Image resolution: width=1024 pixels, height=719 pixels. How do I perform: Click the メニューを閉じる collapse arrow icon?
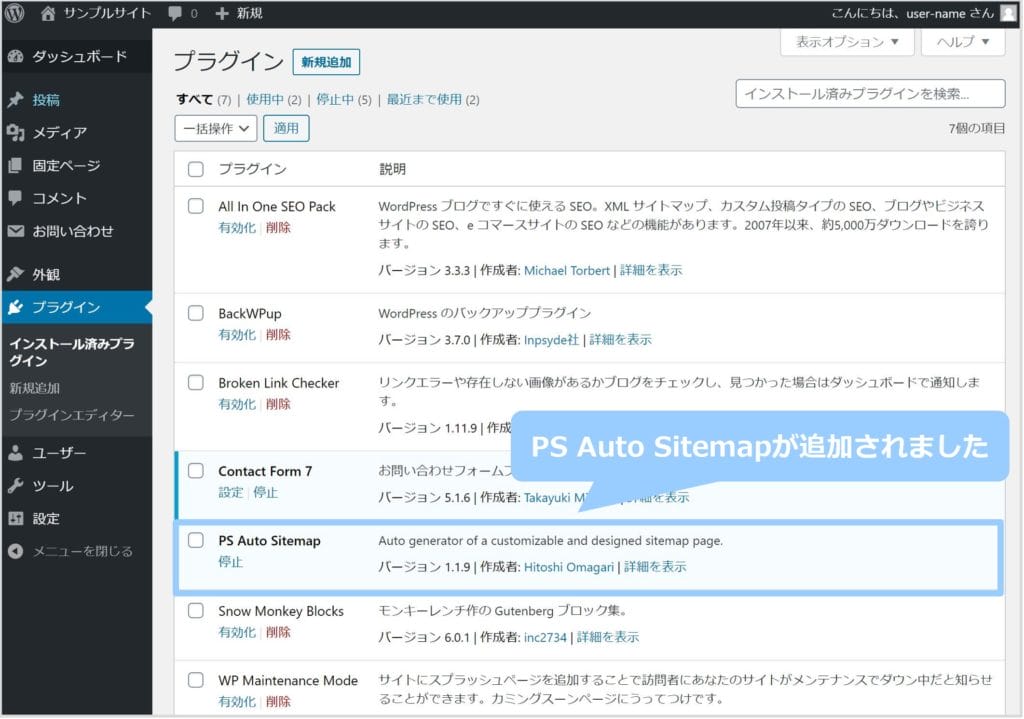16,552
